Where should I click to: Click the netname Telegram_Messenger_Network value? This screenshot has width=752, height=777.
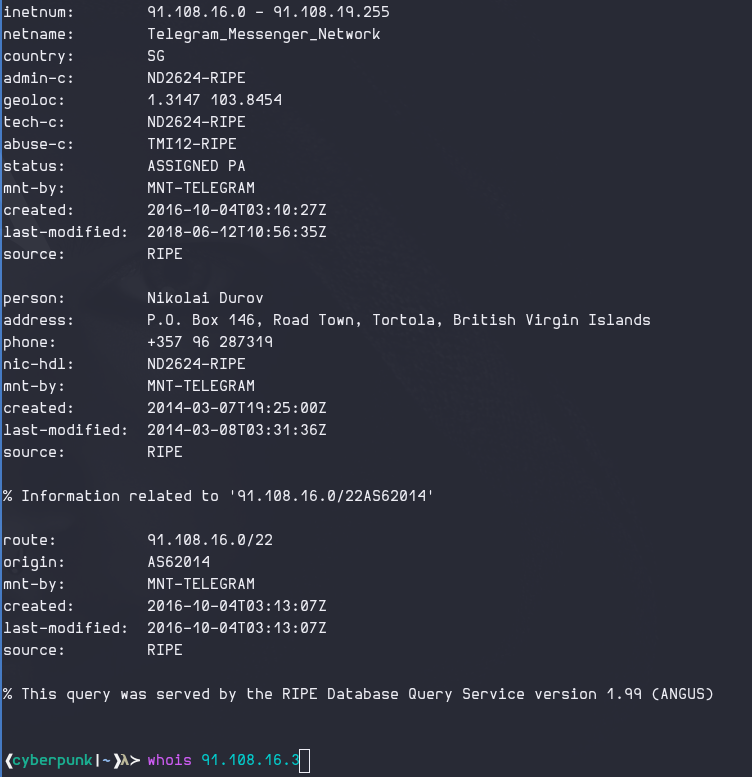(264, 34)
